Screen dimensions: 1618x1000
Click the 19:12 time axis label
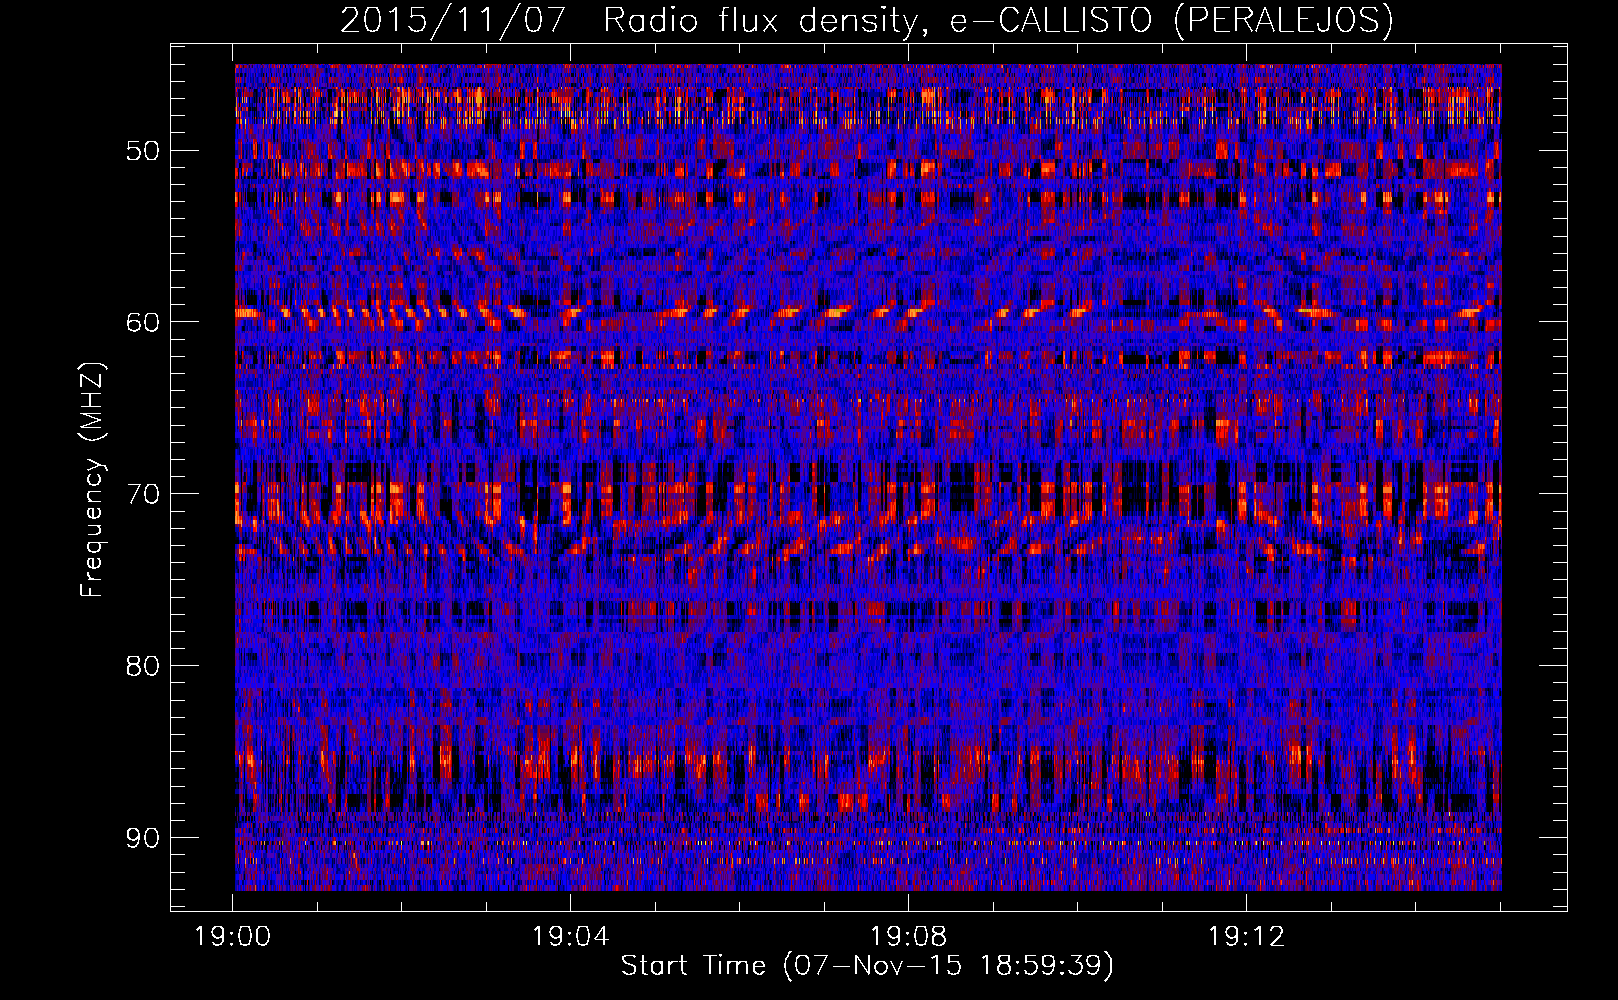(x=1247, y=937)
